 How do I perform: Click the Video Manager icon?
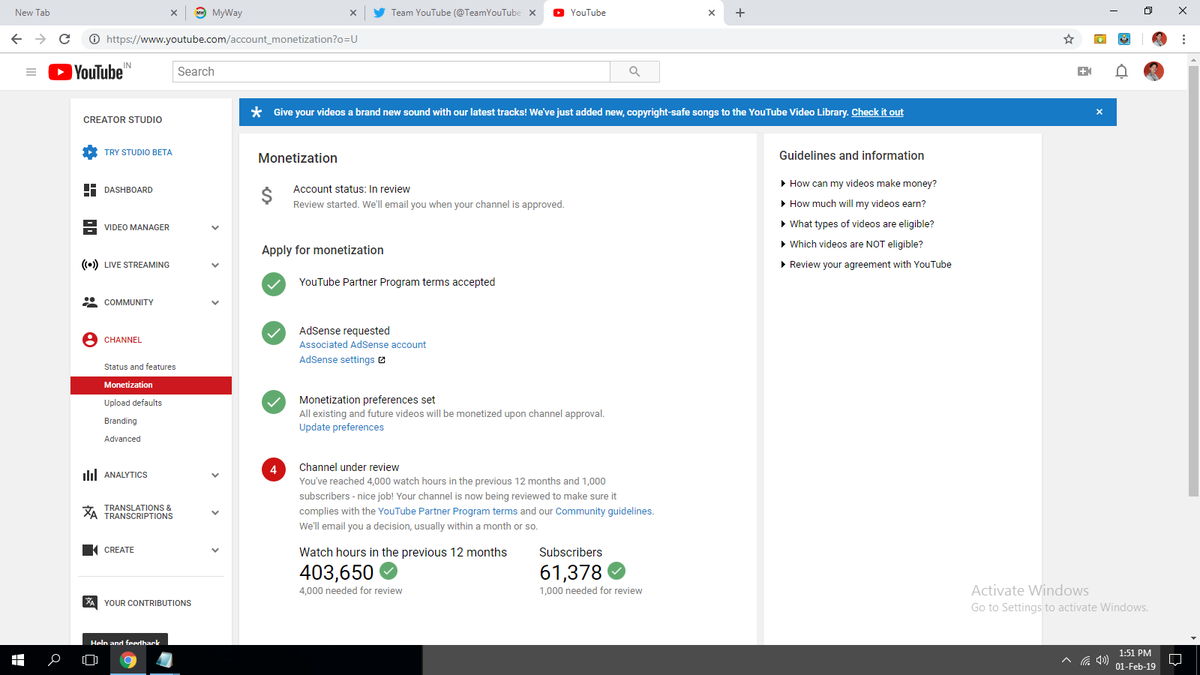click(89, 227)
